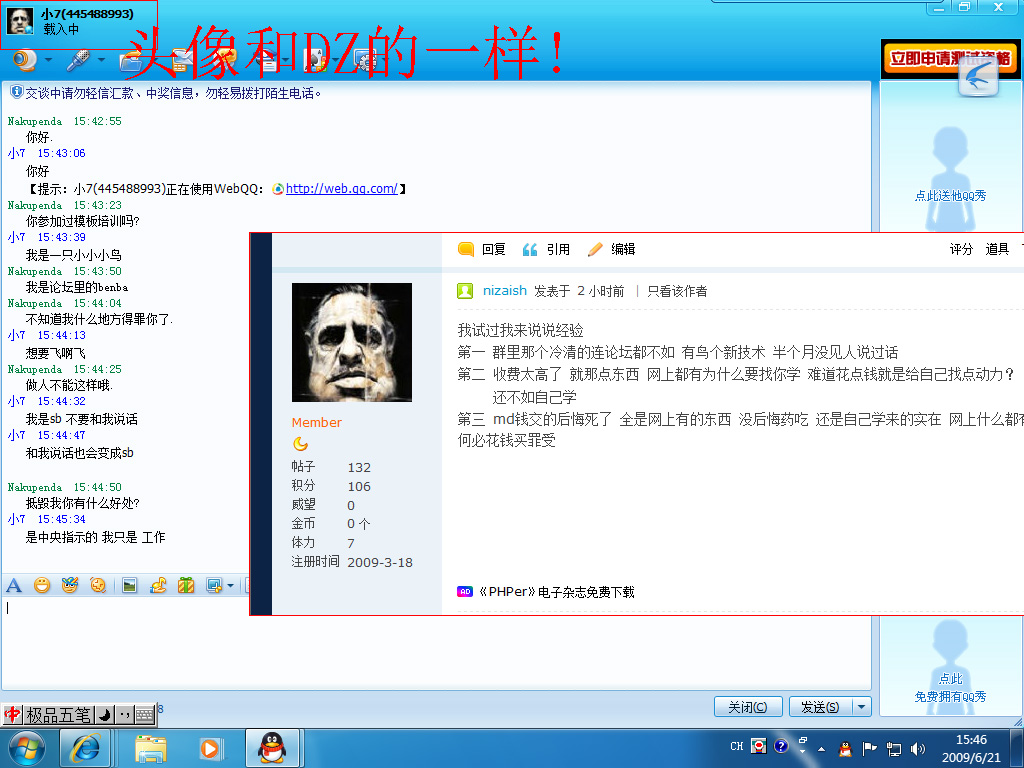1024x768 pixels.
Task: Click the 《PHPer》电子杂志免费下载 ad link
Action: tap(556, 592)
